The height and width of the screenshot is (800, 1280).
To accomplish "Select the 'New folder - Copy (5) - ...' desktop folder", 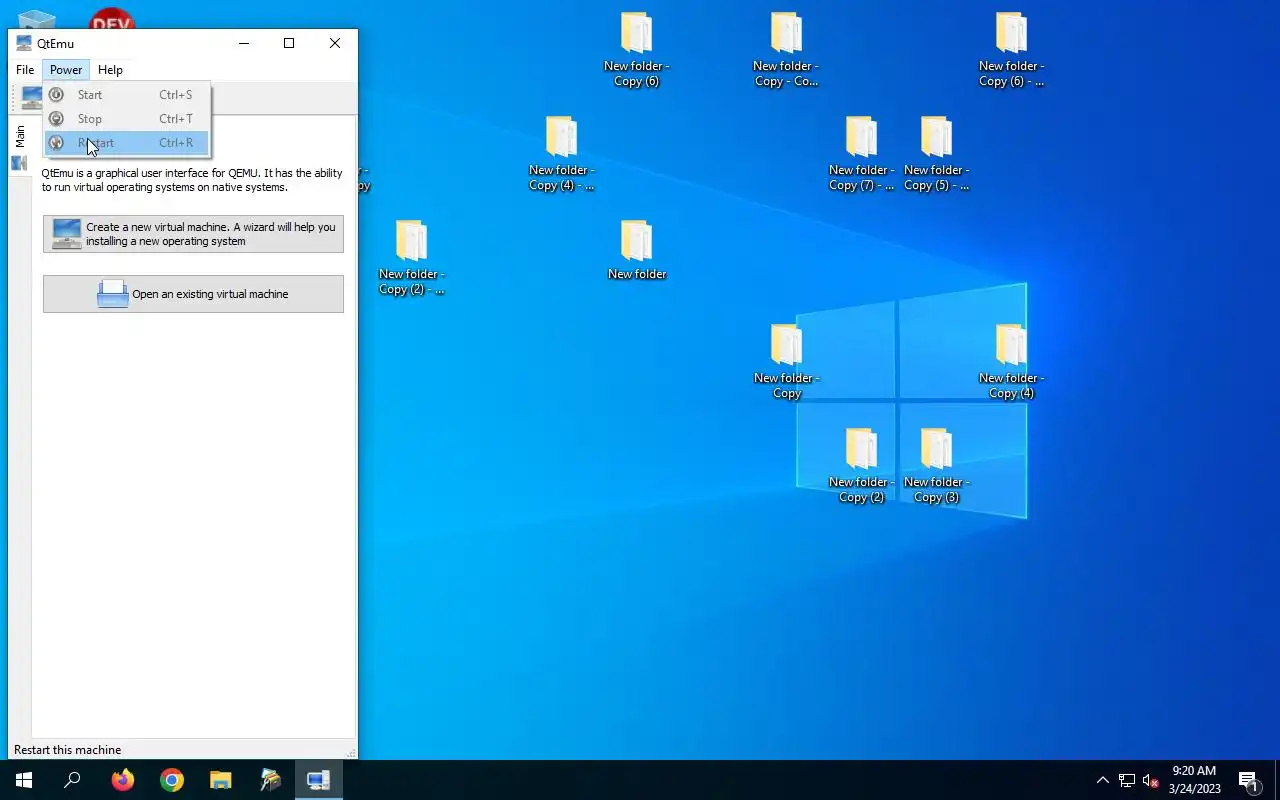I will tap(936, 154).
